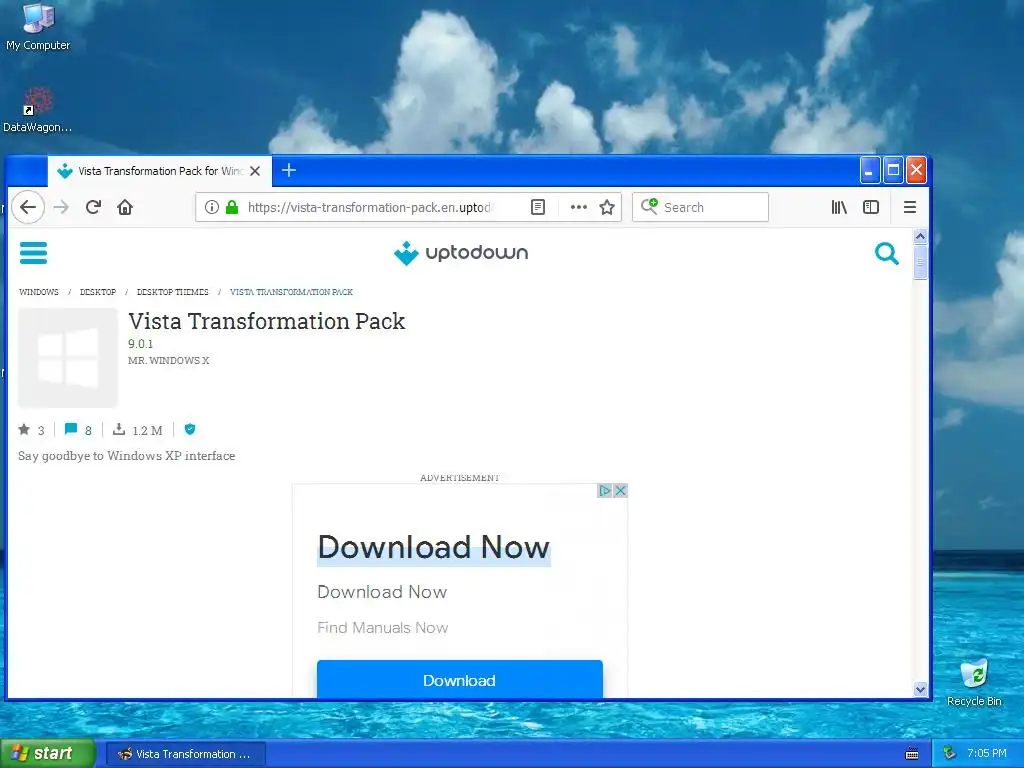Screen dimensions: 1024x768
Task: Open the Library toolbar button
Action: 839,208
